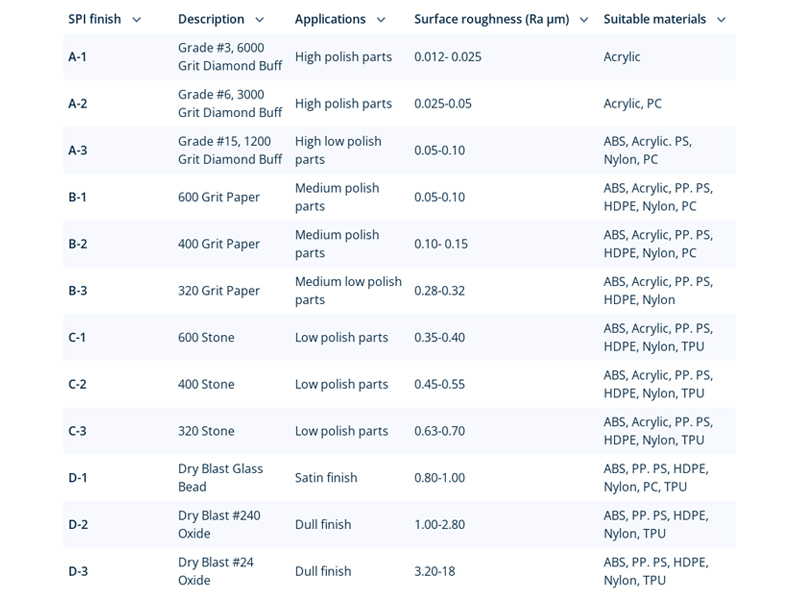Screen dimensions: 800x600
Task: Select the A-2 finish cell
Action: [78, 104]
